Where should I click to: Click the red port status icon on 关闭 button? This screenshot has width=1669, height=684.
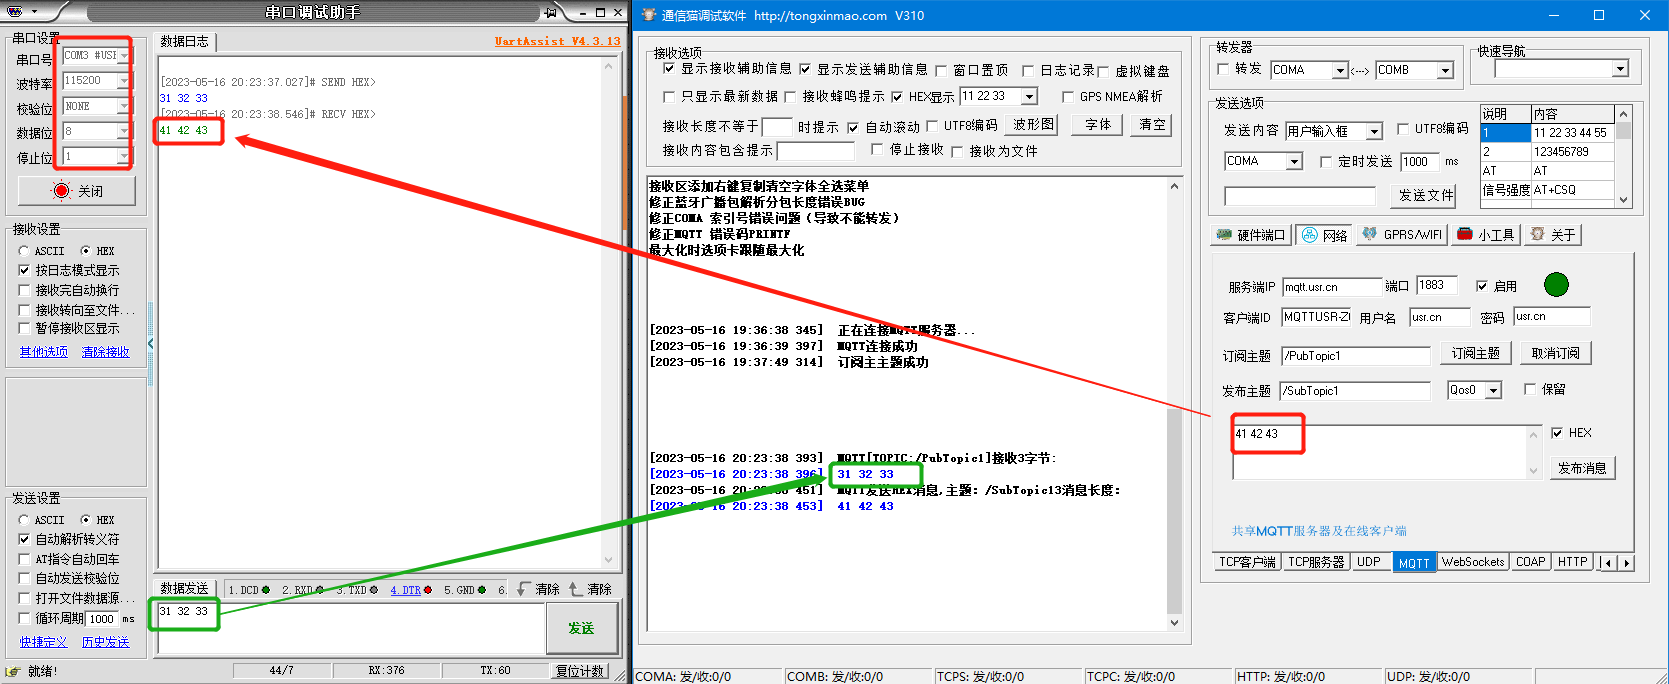click(x=62, y=191)
